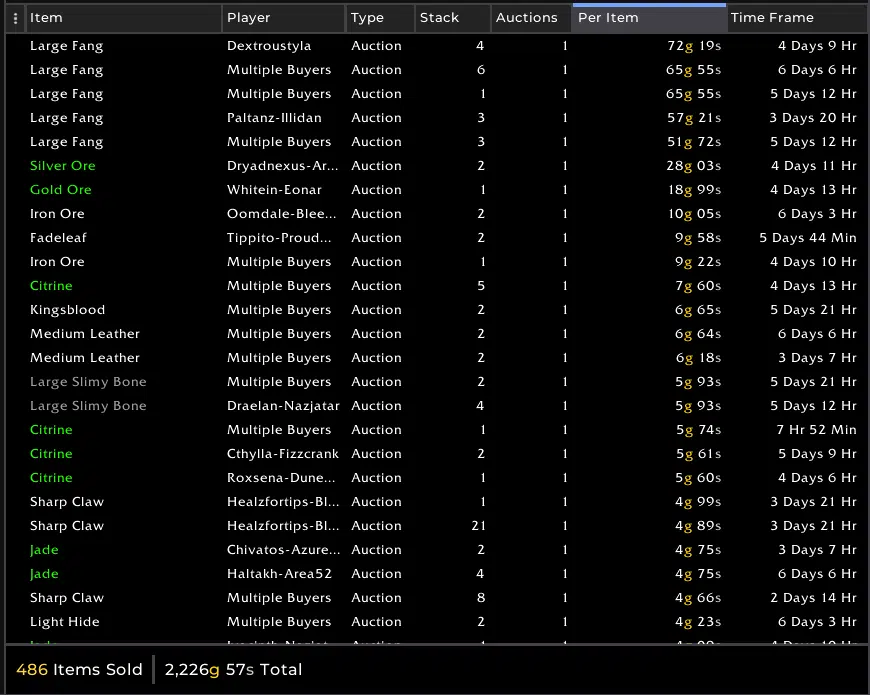Click Jade row from Haltakh-Area52
This screenshot has width=870, height=695.
click(45, 574)
